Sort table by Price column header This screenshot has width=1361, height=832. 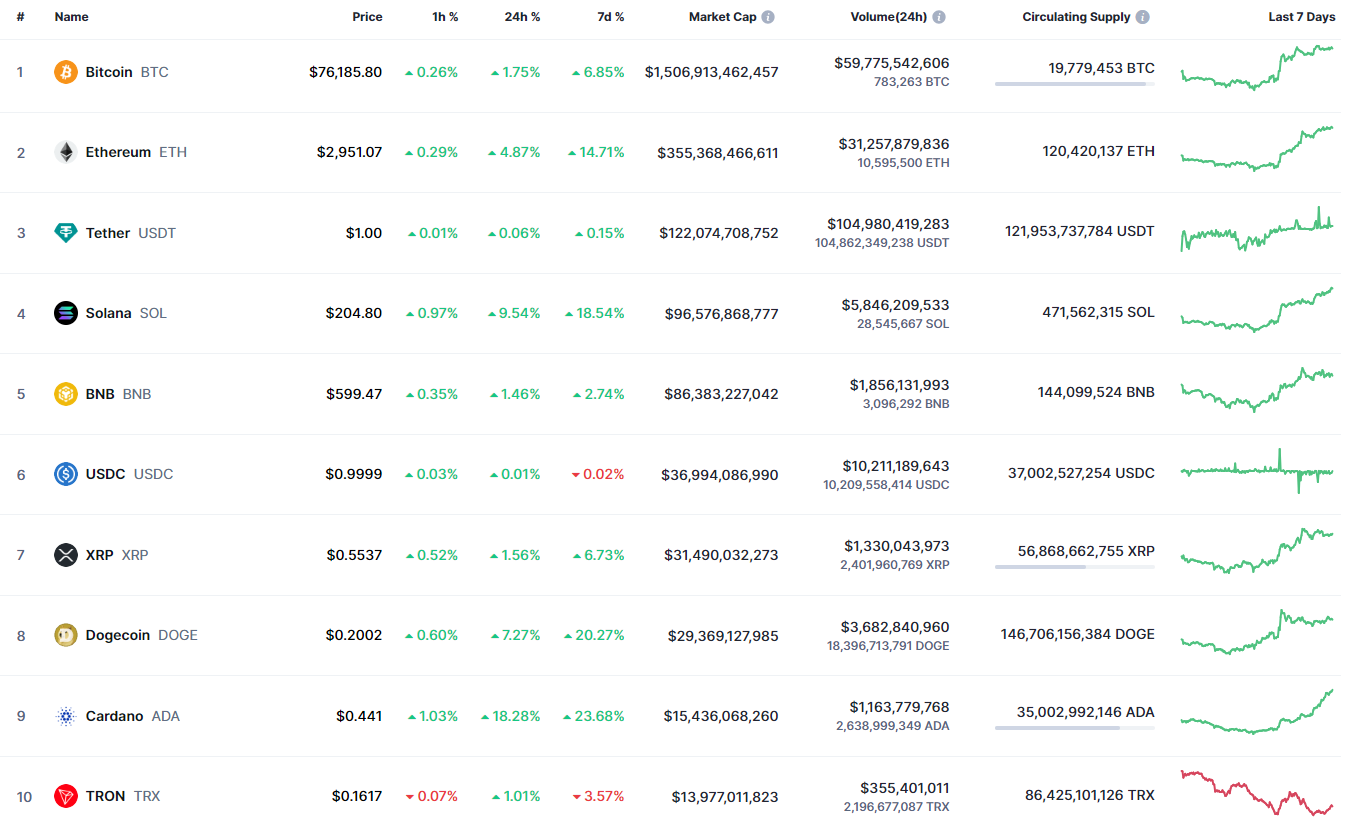[x=367, y=17]
